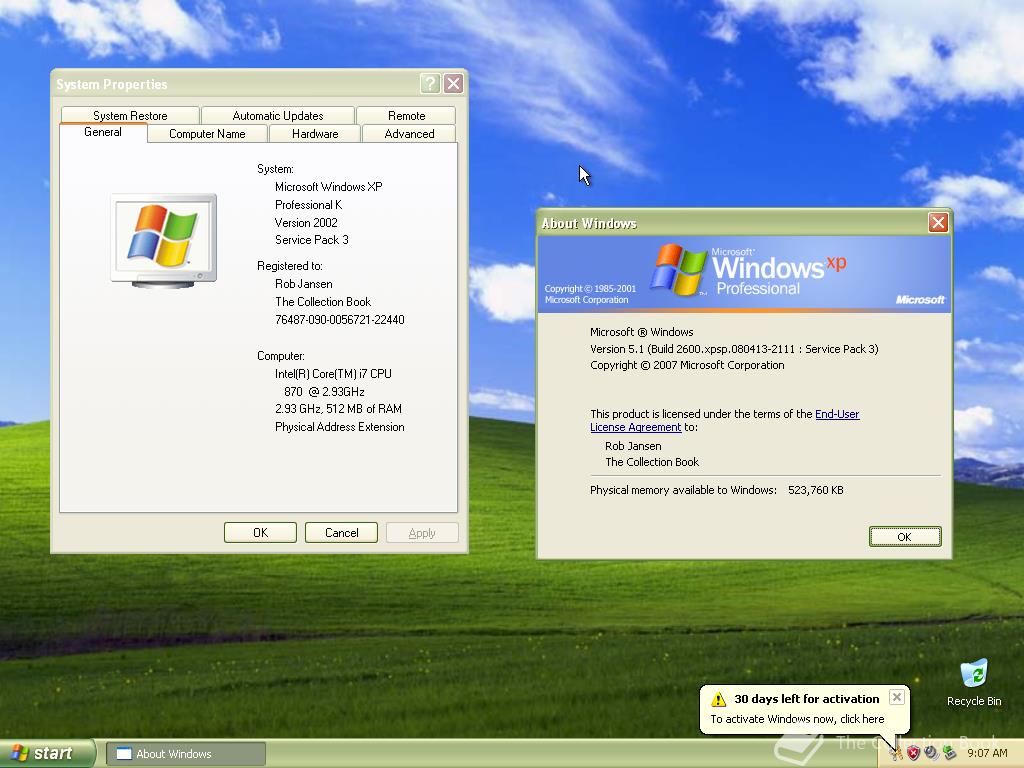Click '2.93 GHz, 512 MB of RAM' text
1024x768 pixels.
(338, 409)
